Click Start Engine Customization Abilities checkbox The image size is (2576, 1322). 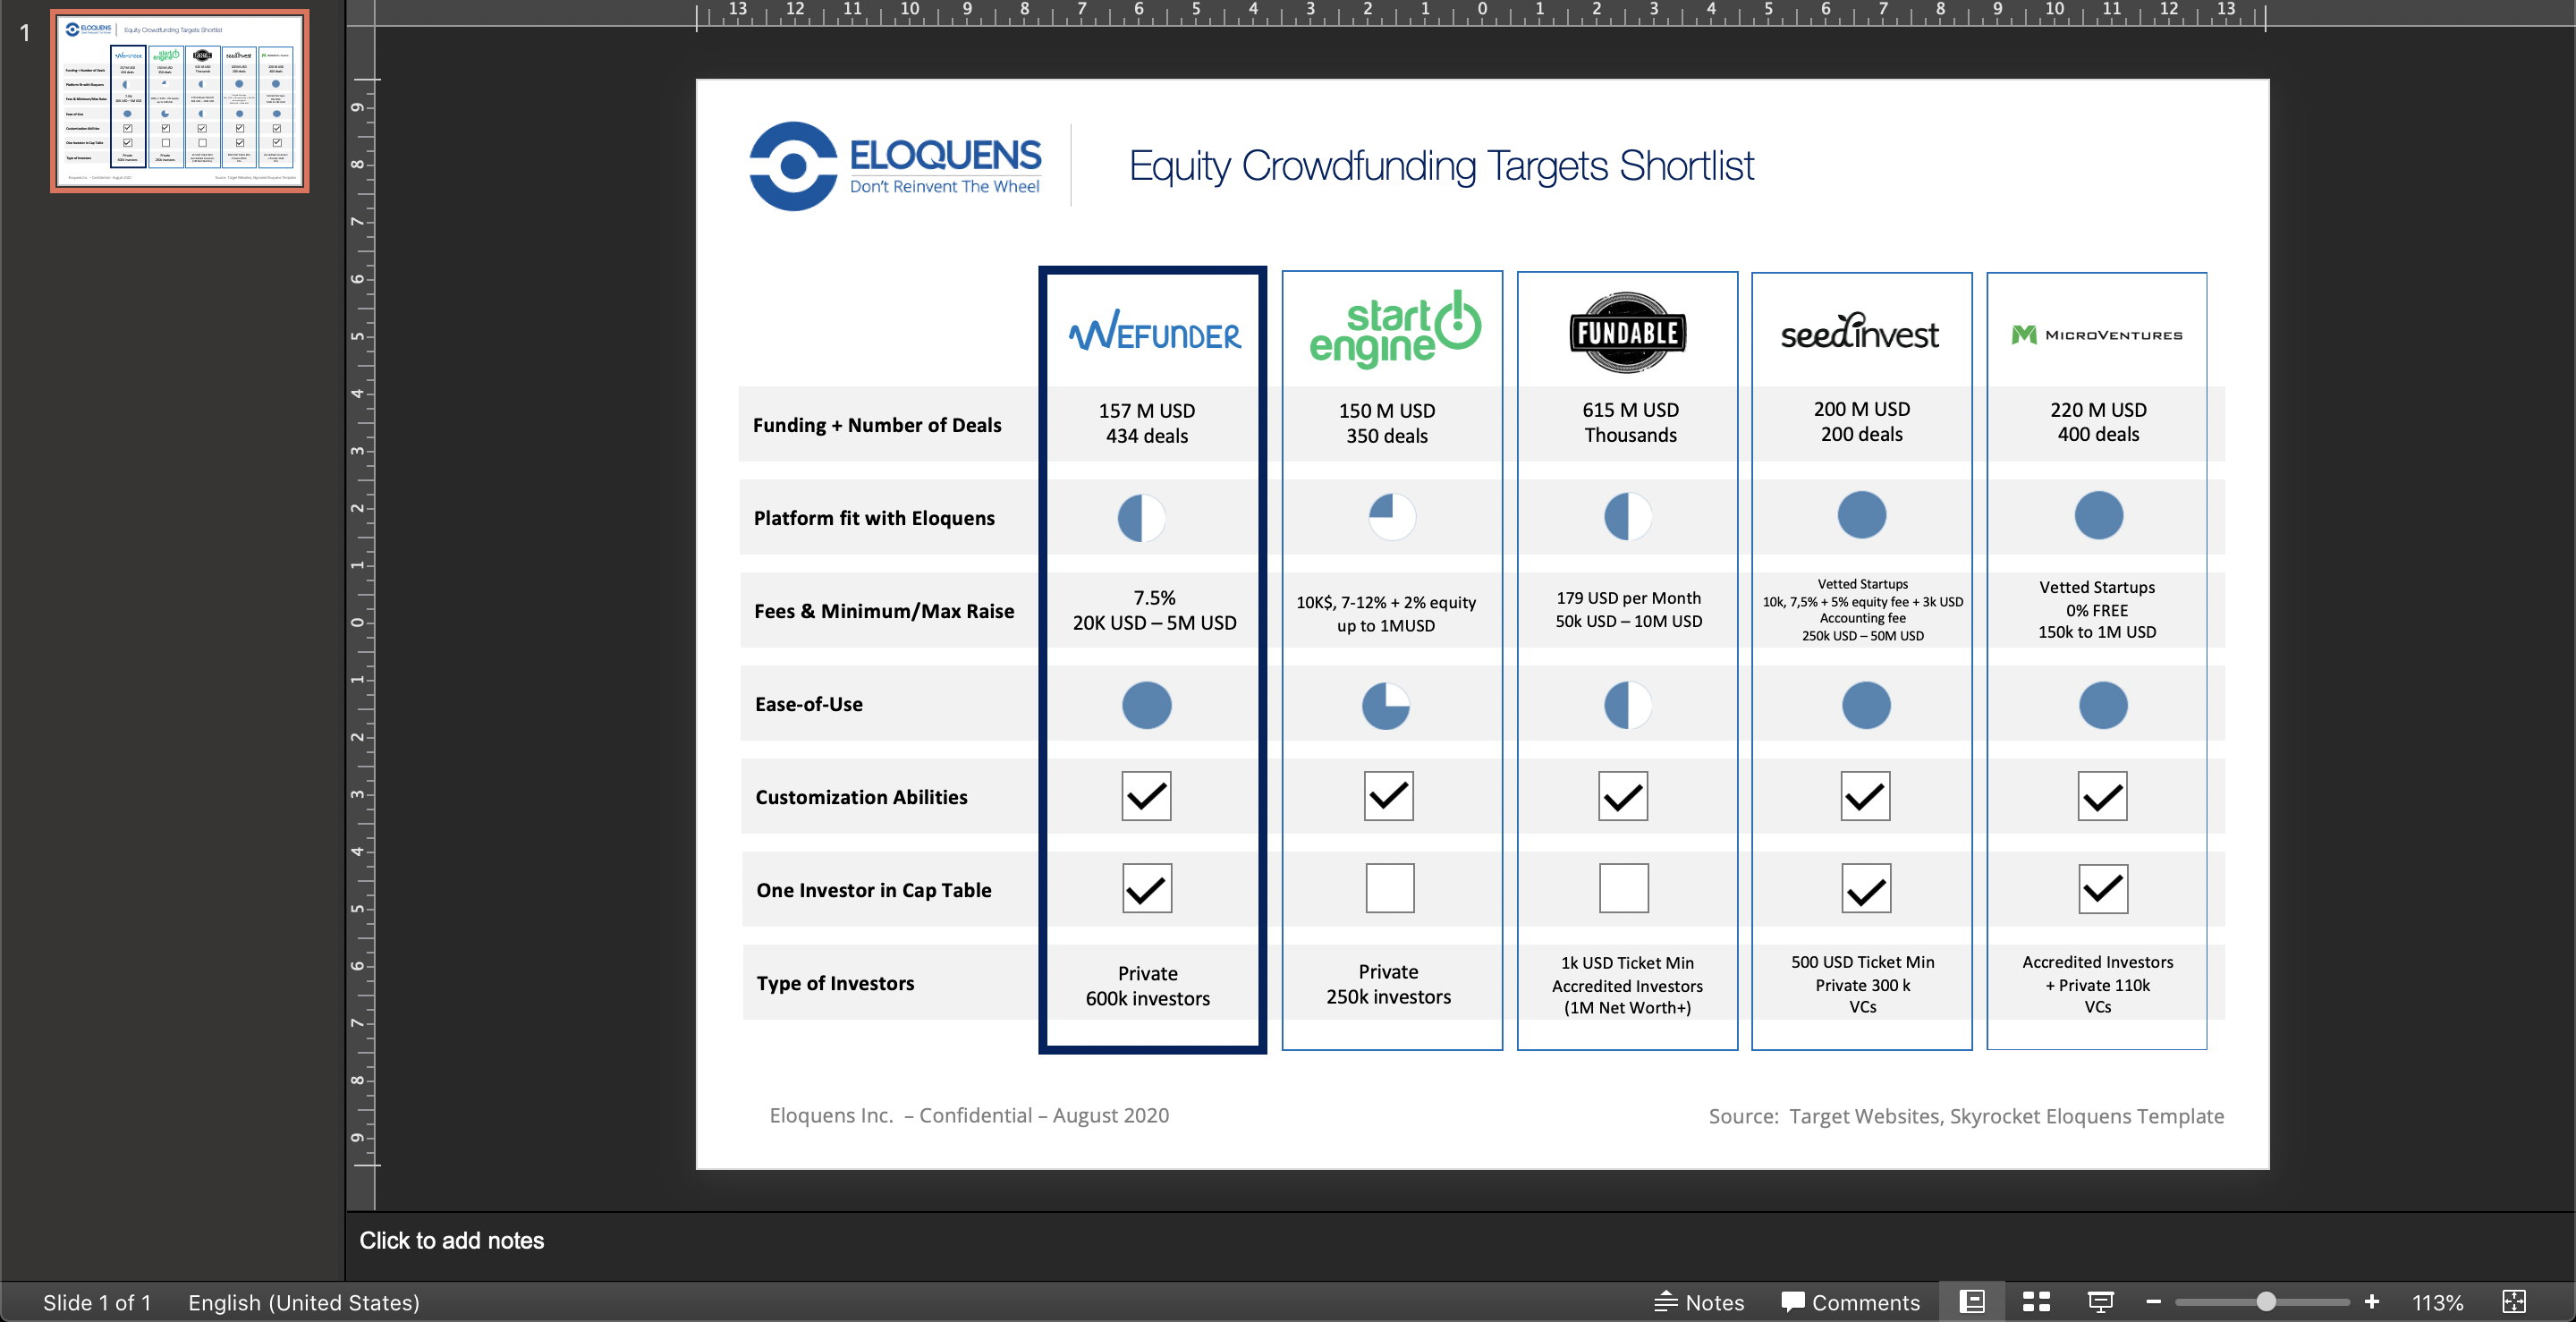[x=1389, y=796]
